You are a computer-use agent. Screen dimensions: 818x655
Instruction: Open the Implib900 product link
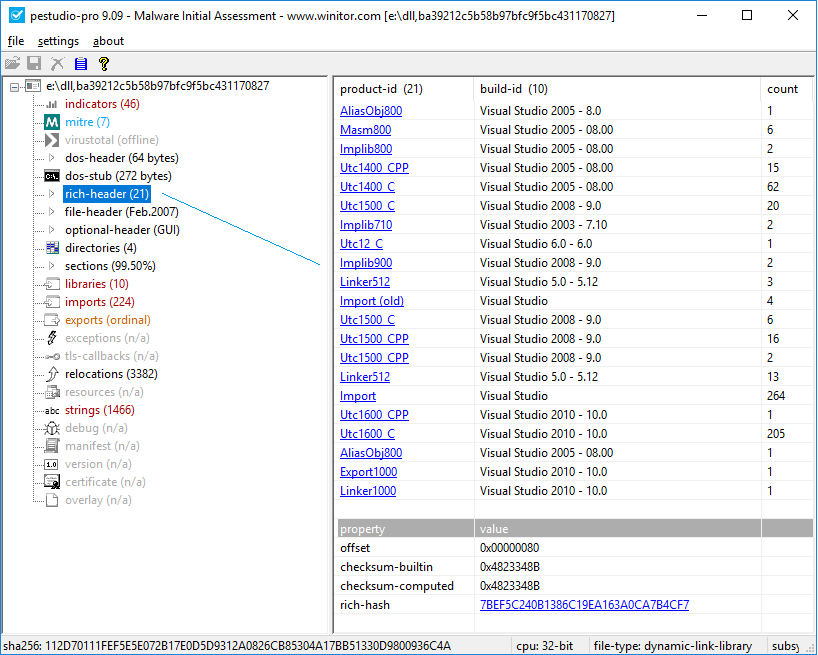point(366,263)
